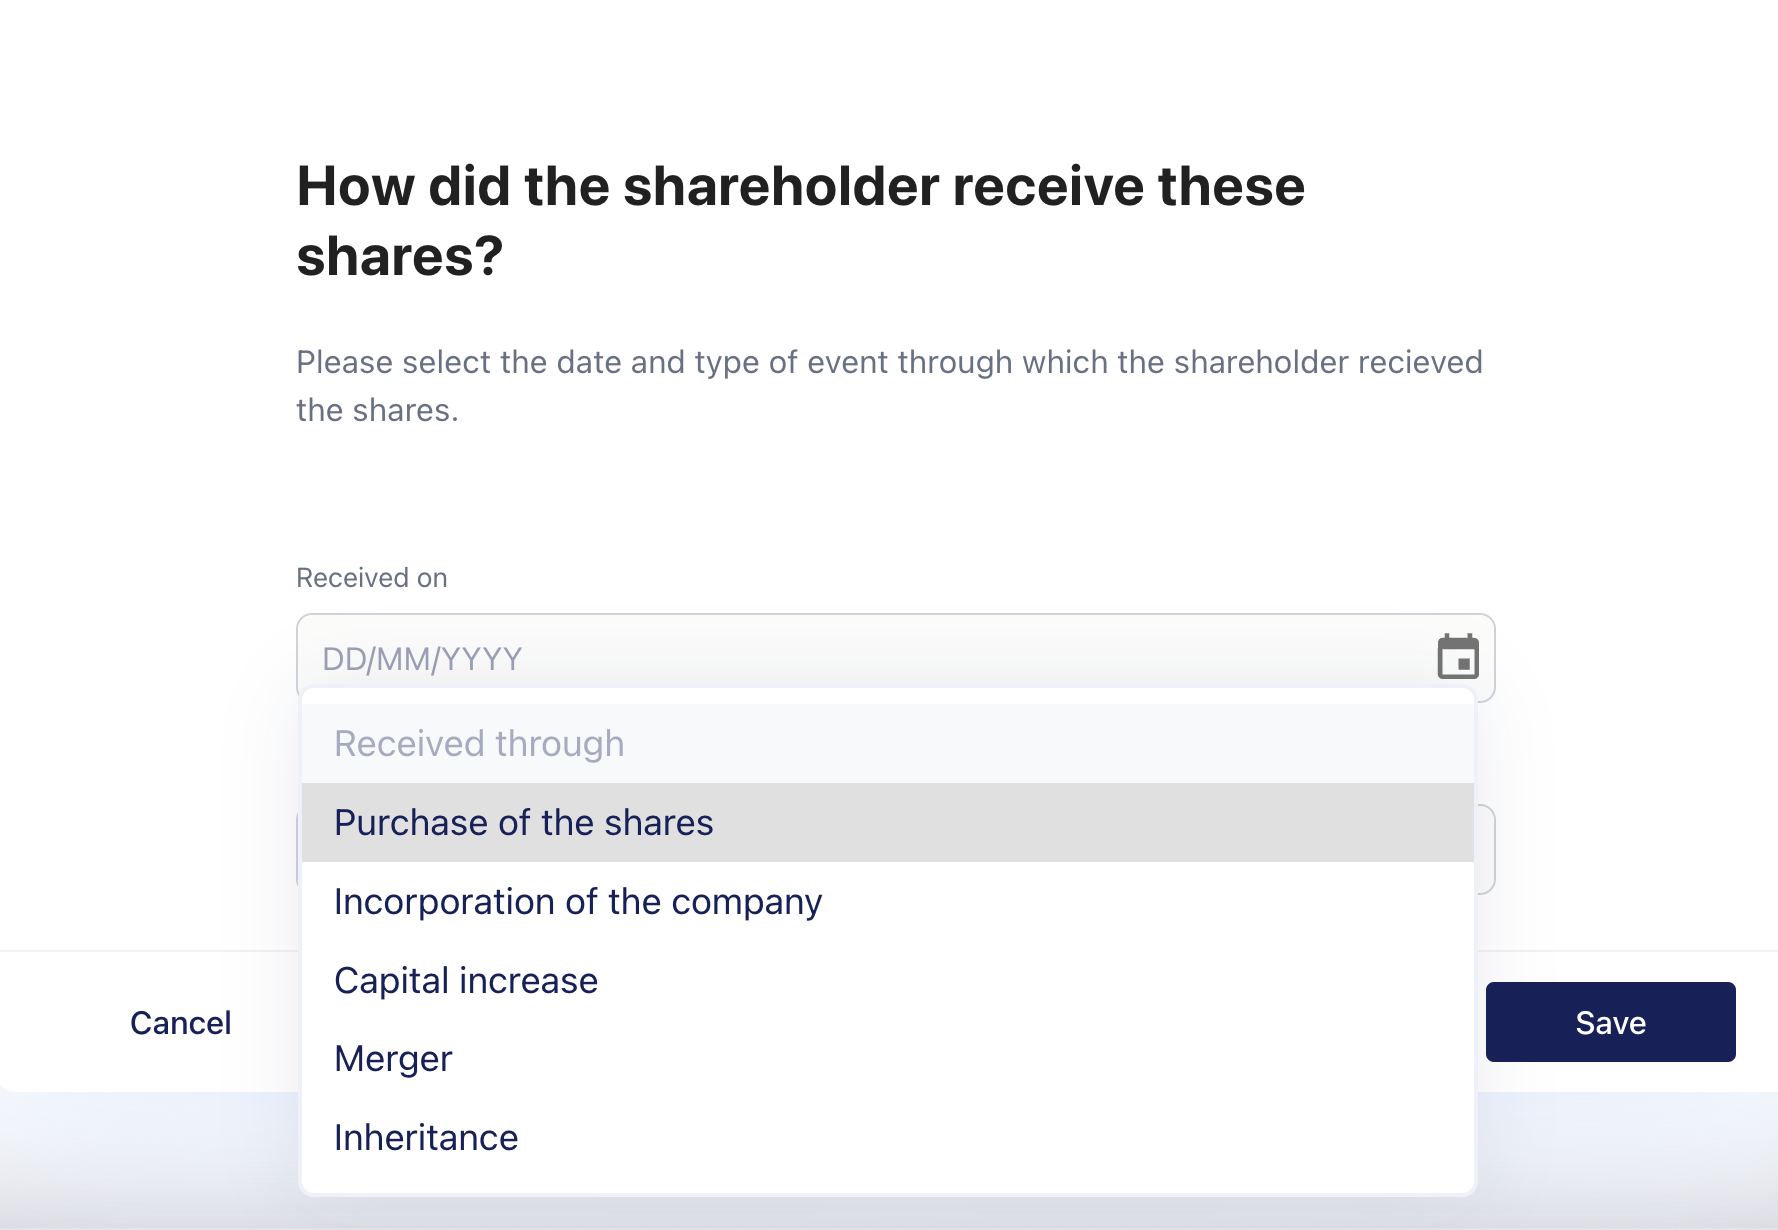This screenshot has height=1230, width=1778.
Task: Pick the highlighted share purchase entry
Action: click(524, 822)
